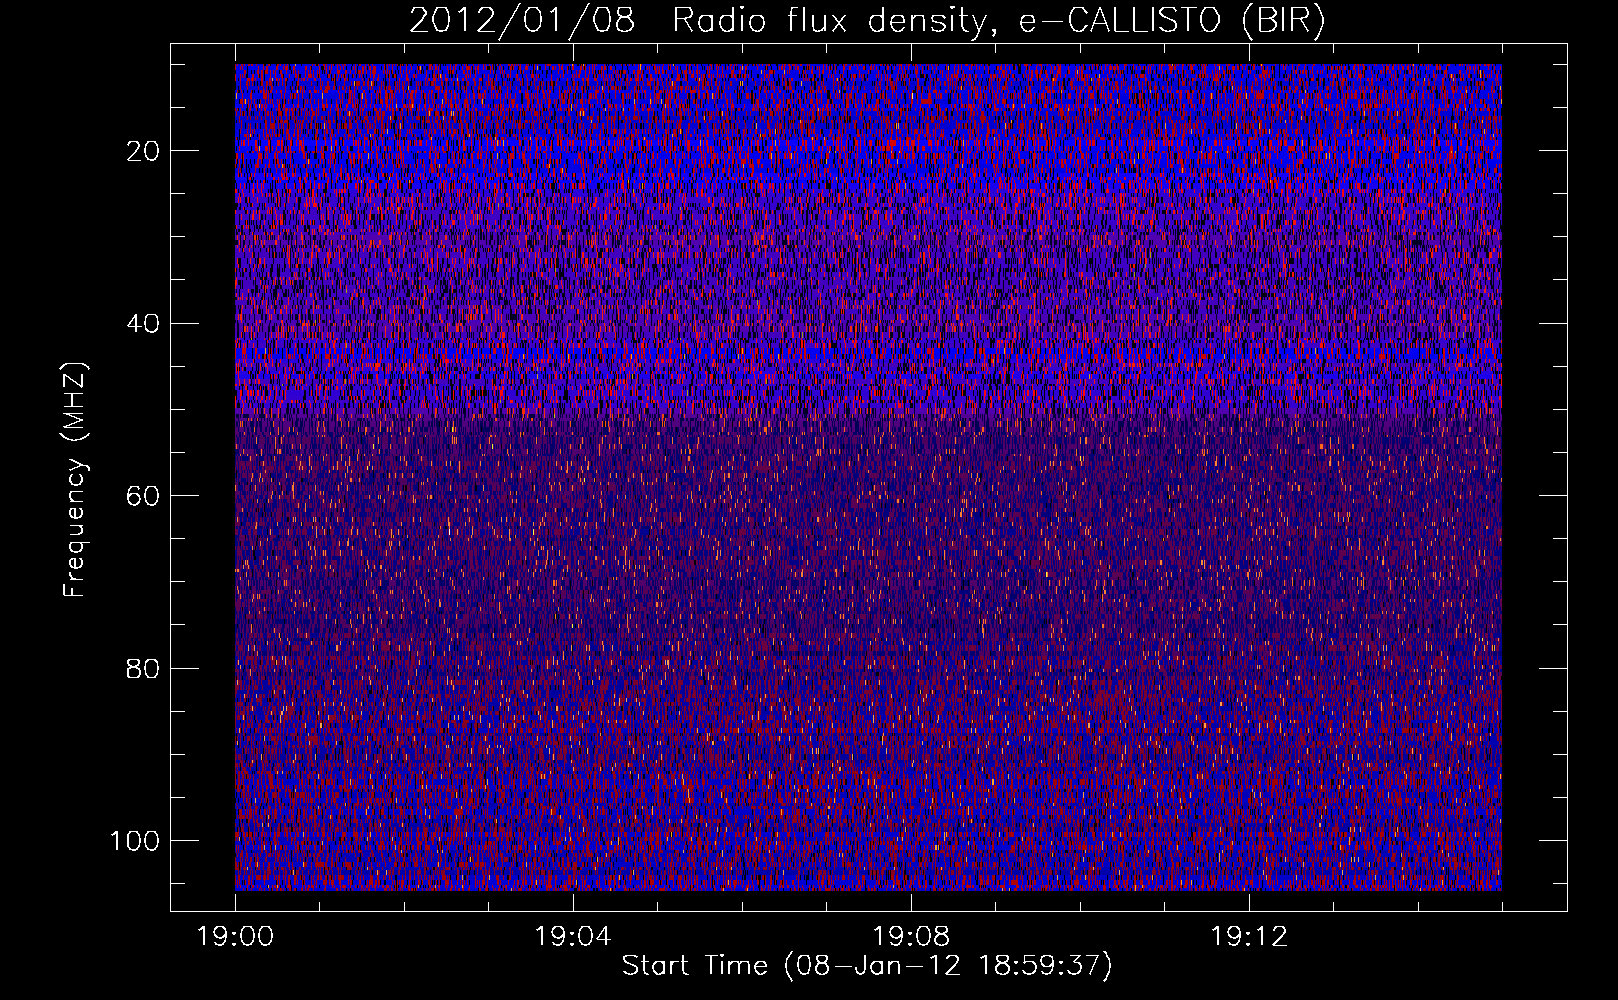
Task: Click the 19:04 time tick label
Action: tap(573, 937)
